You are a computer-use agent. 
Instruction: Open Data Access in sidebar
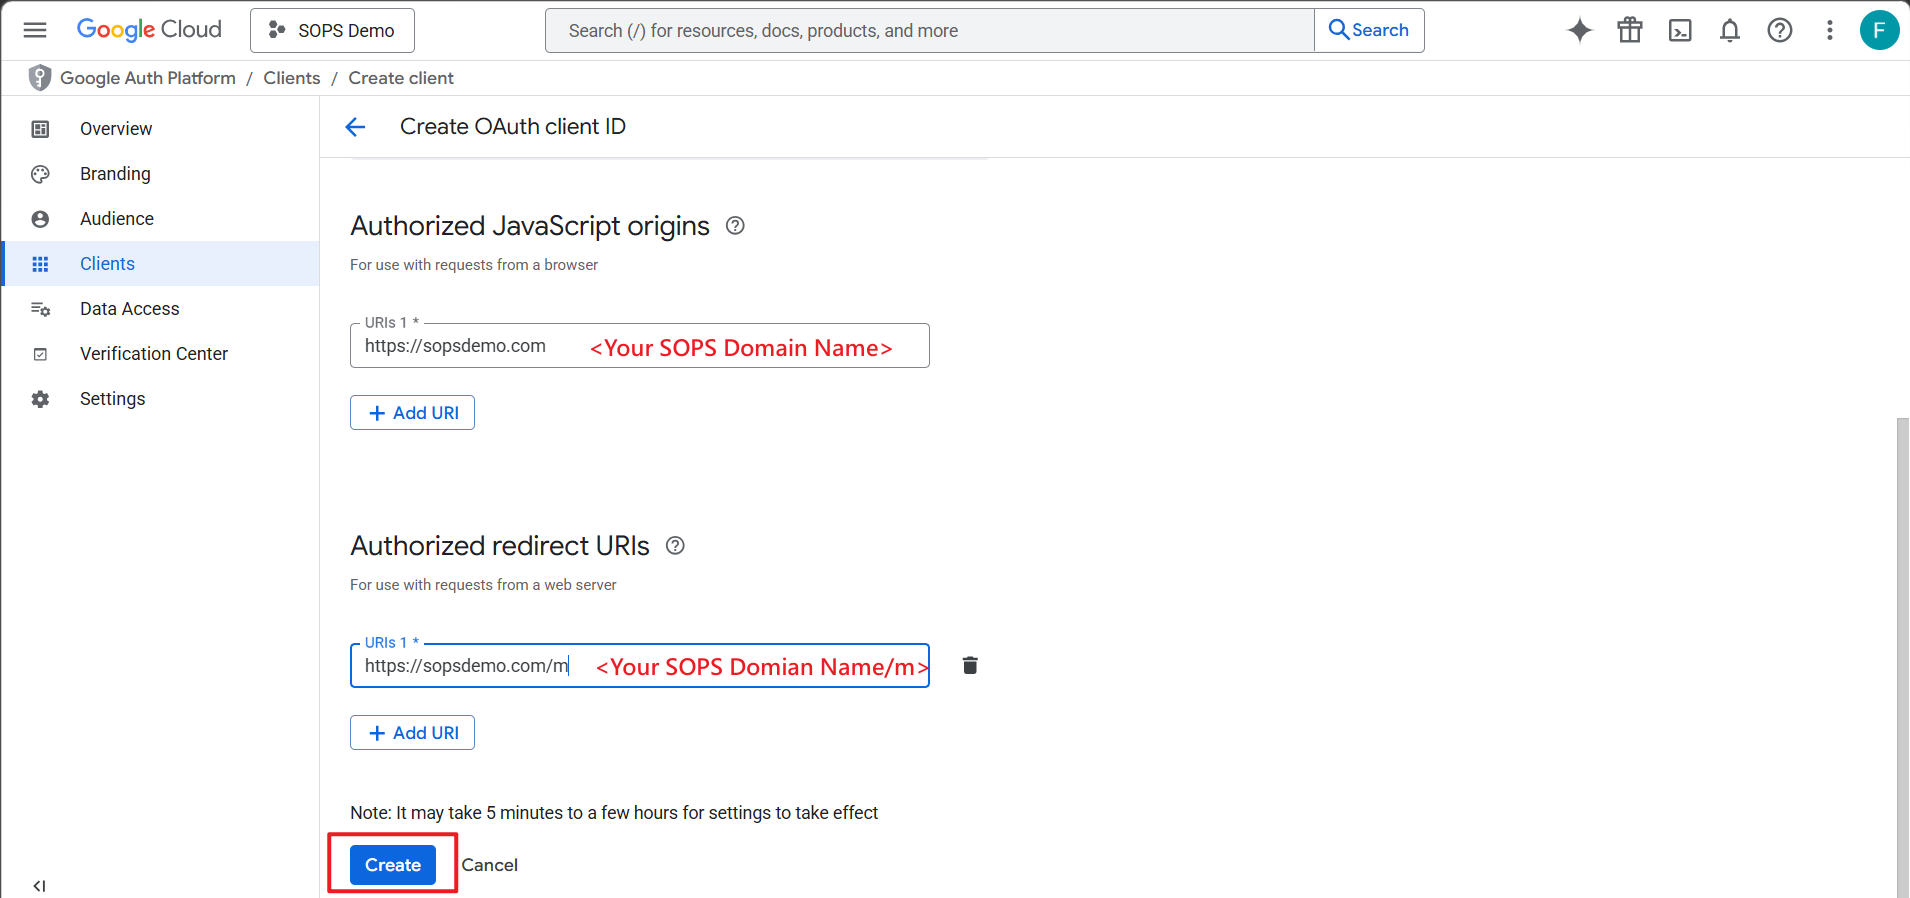[x=129, y=309]
